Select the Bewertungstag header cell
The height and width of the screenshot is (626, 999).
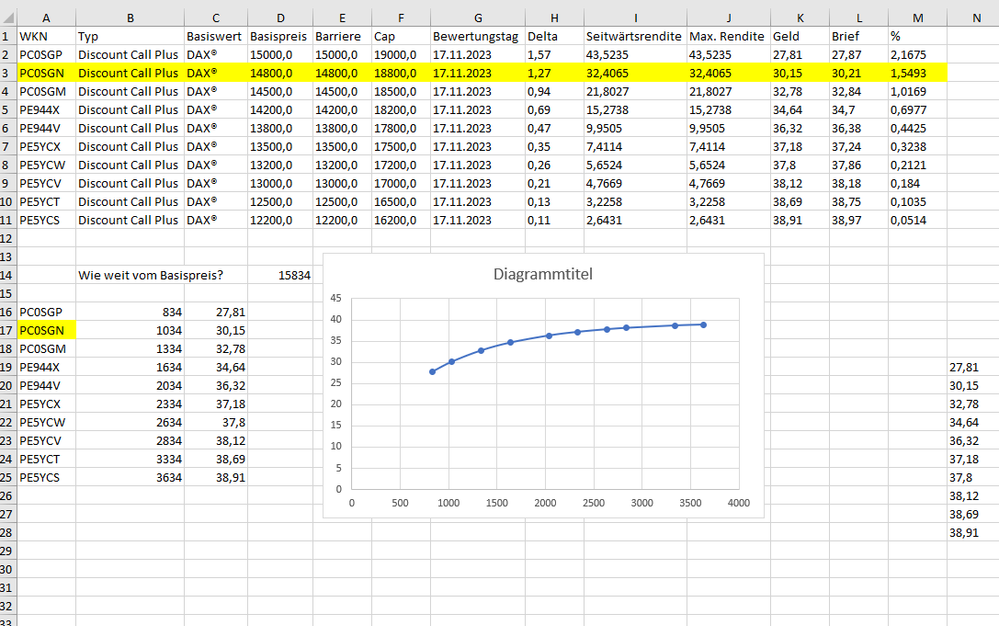[475, 35]
